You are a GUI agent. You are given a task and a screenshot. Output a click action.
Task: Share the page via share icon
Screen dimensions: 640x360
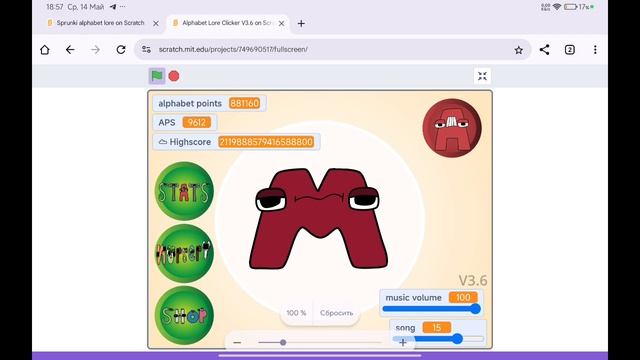pos(544,50)
